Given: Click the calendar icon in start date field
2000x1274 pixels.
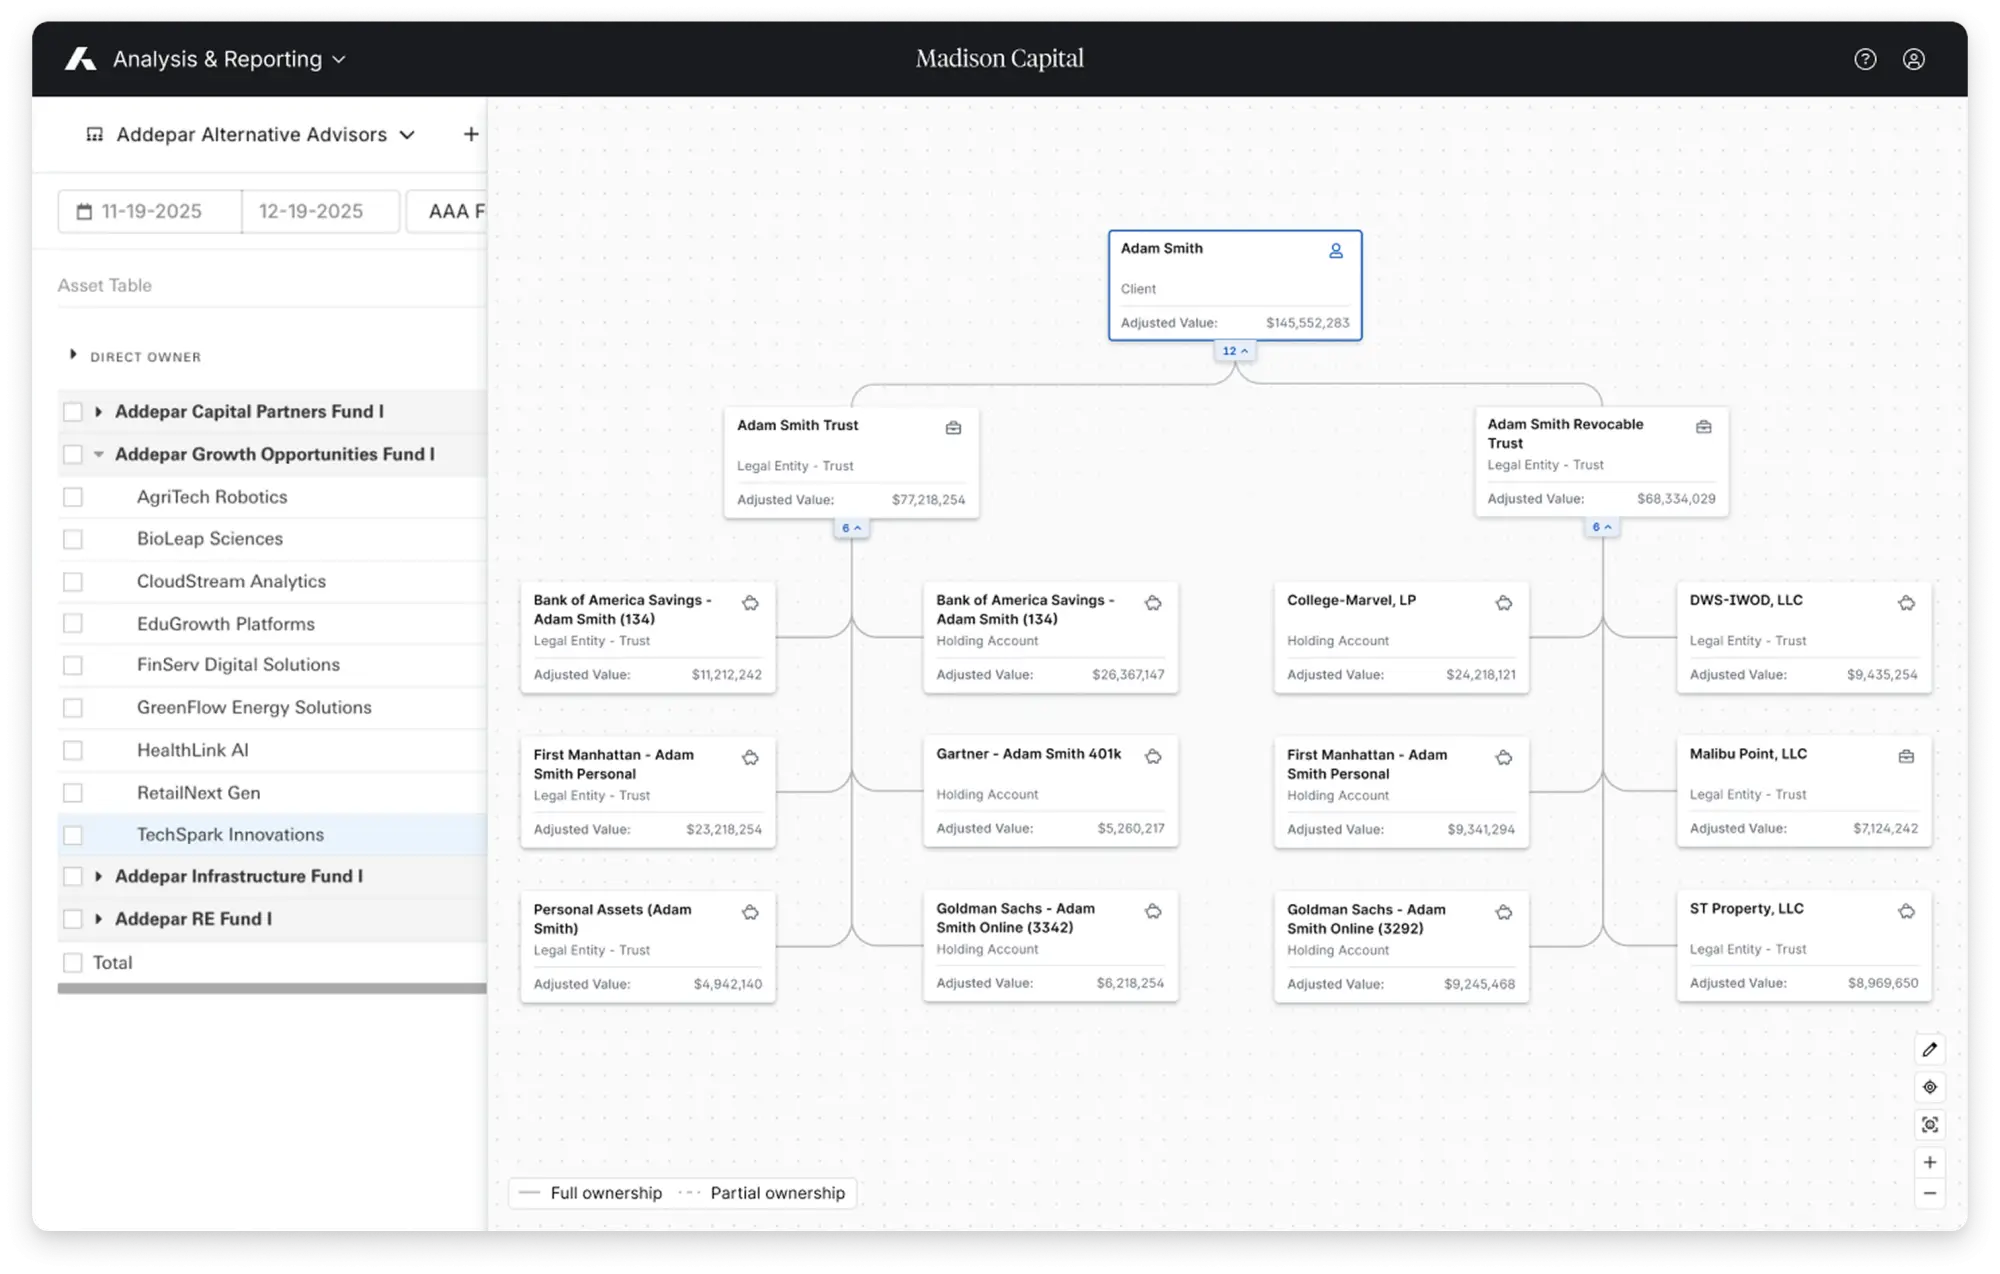Looking at the screenshot, I should click(84, 211).
